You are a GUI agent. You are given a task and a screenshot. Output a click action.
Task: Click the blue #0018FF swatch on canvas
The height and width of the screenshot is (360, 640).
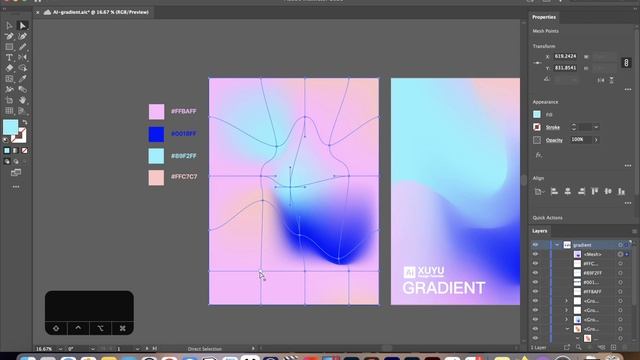click(156, 134)
